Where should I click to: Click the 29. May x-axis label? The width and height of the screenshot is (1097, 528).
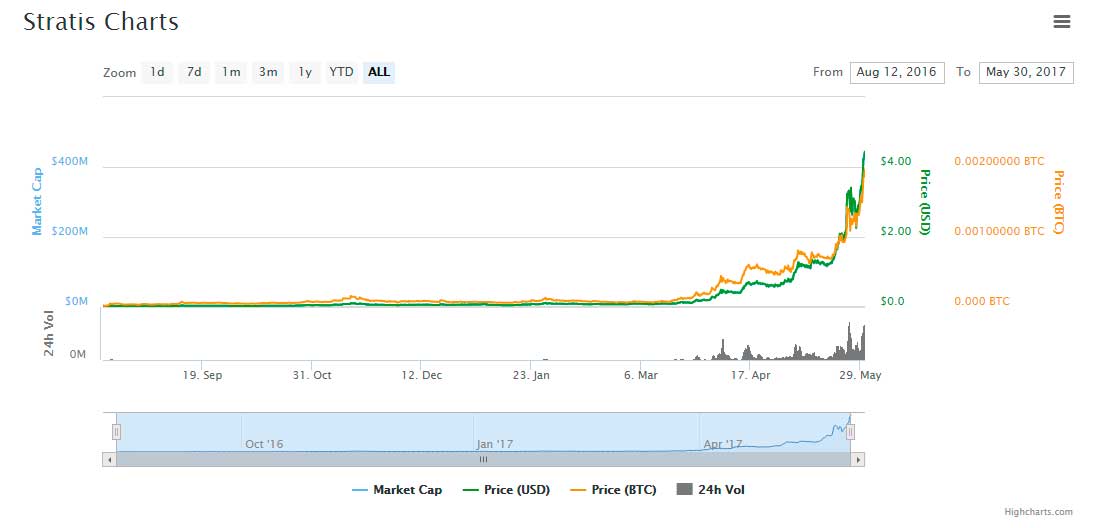860,376
